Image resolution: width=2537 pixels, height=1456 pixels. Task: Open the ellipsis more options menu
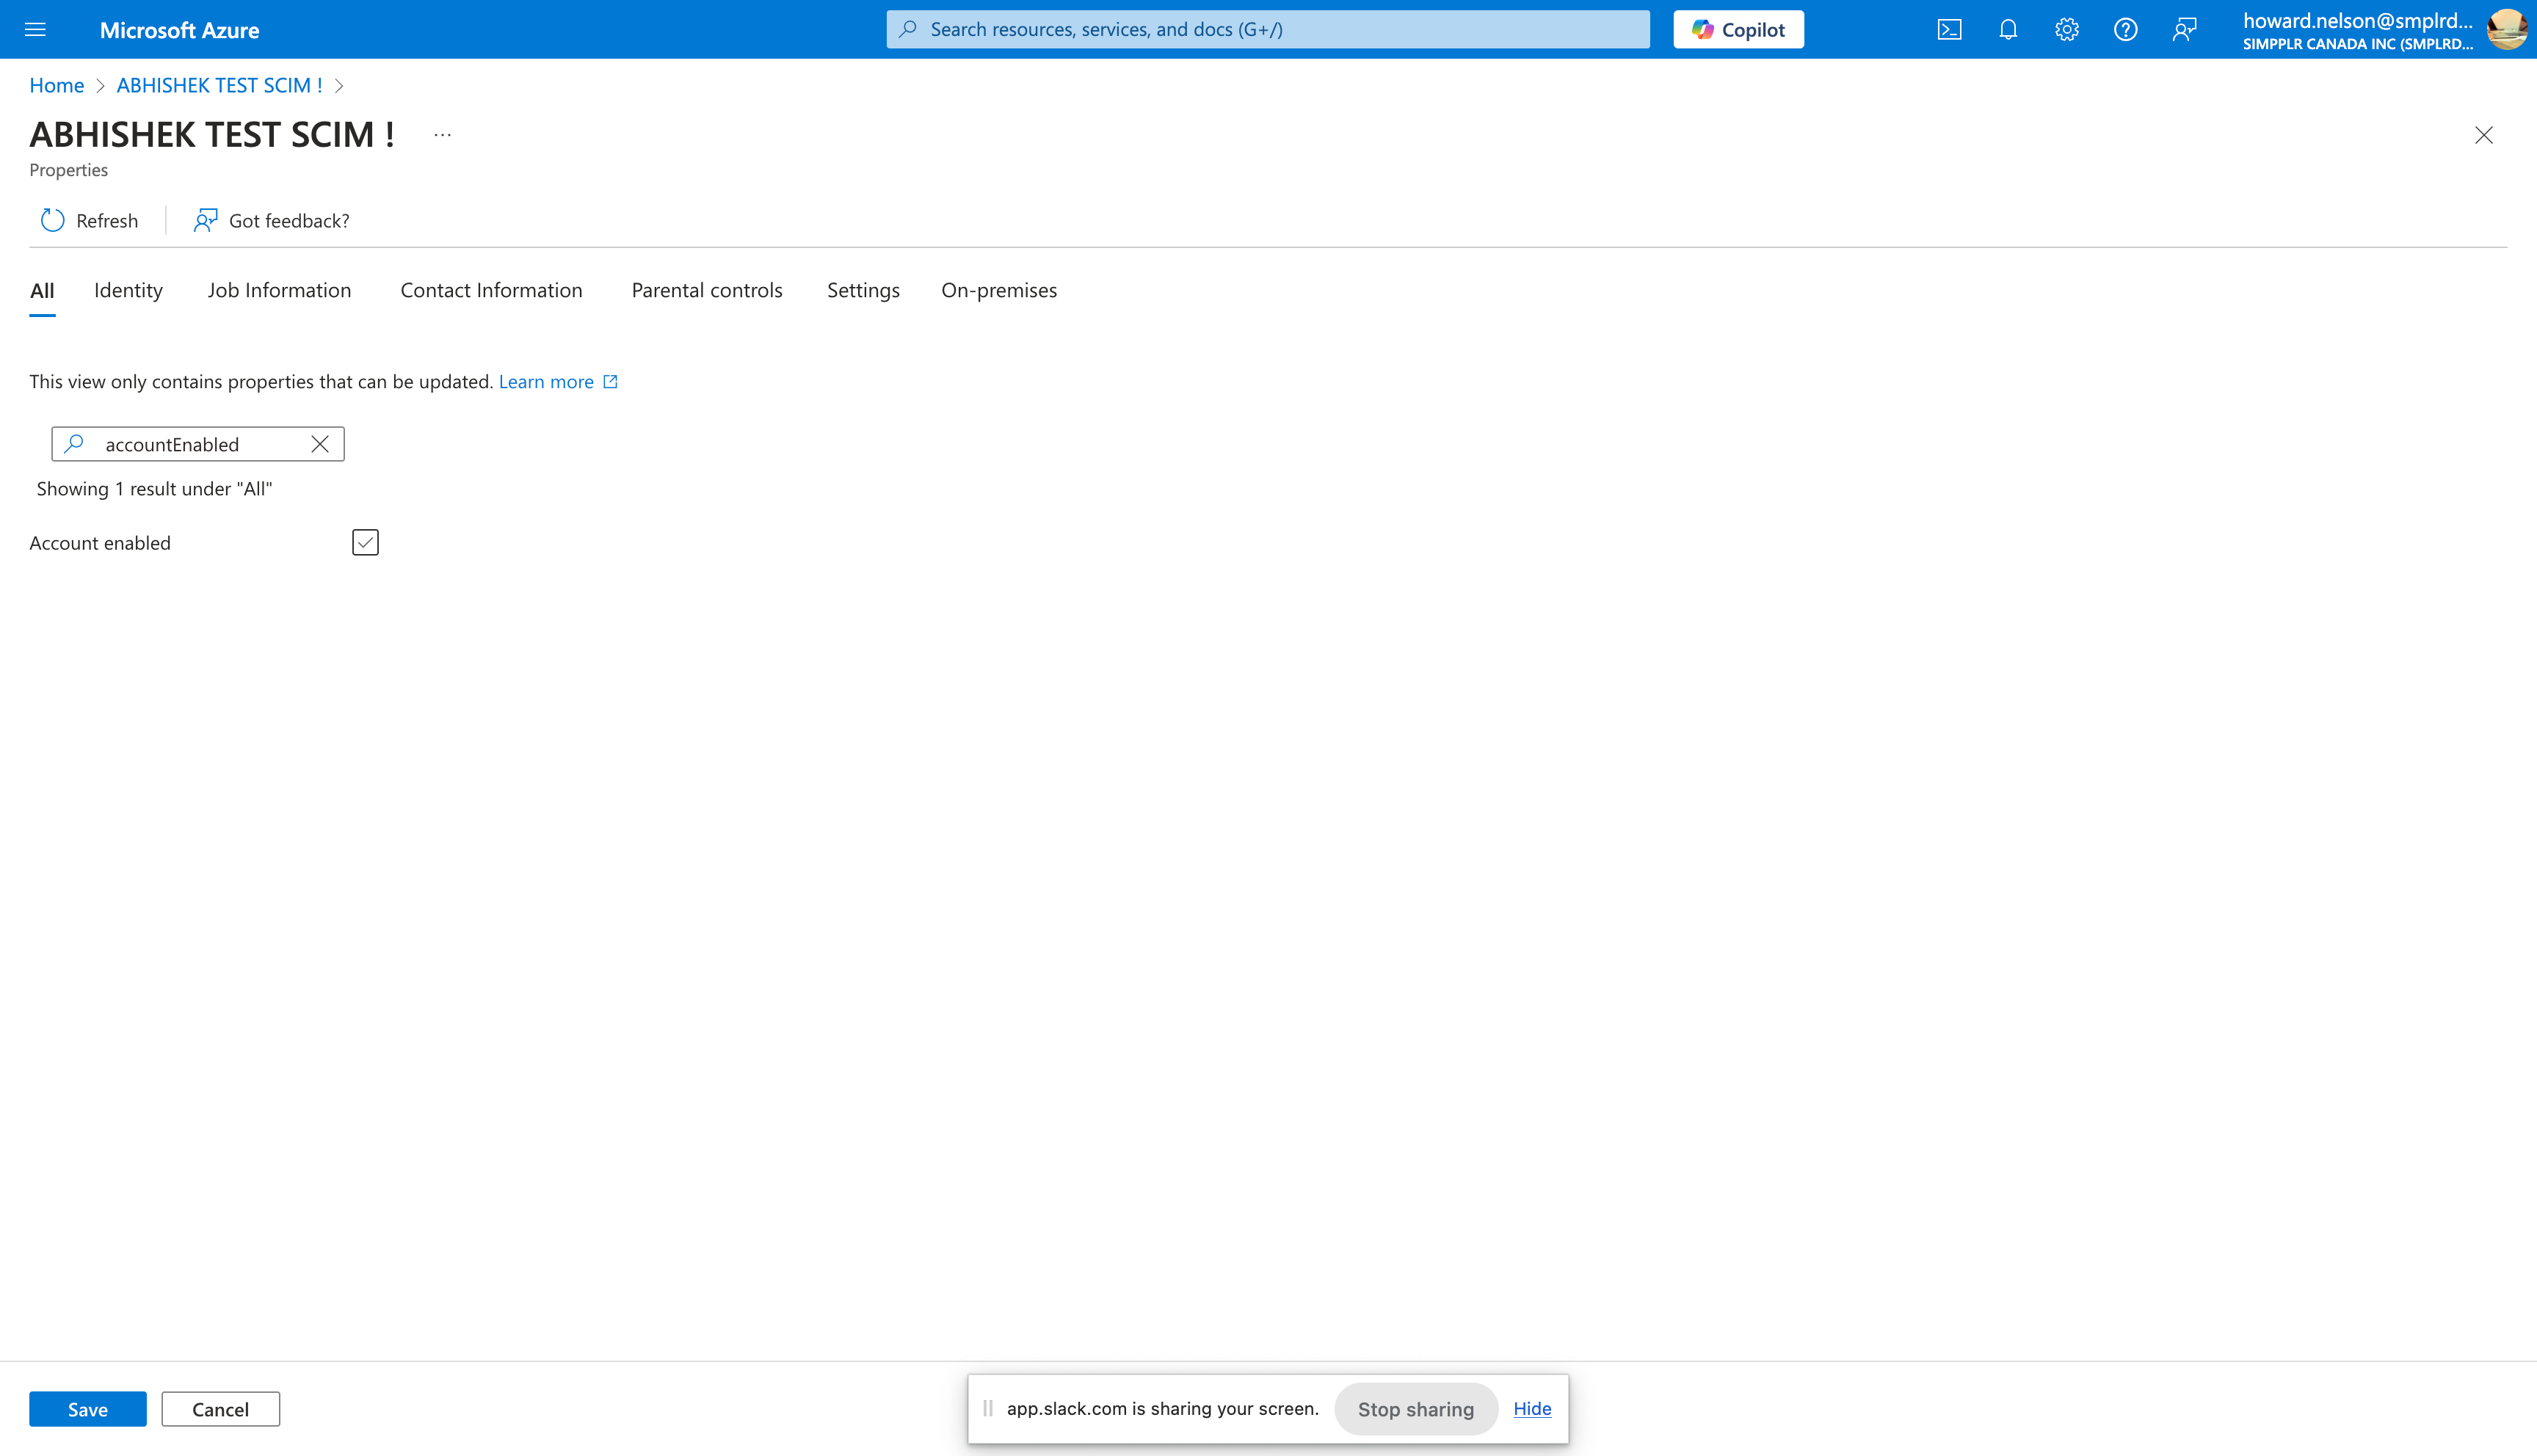click(x=442, y=135)
